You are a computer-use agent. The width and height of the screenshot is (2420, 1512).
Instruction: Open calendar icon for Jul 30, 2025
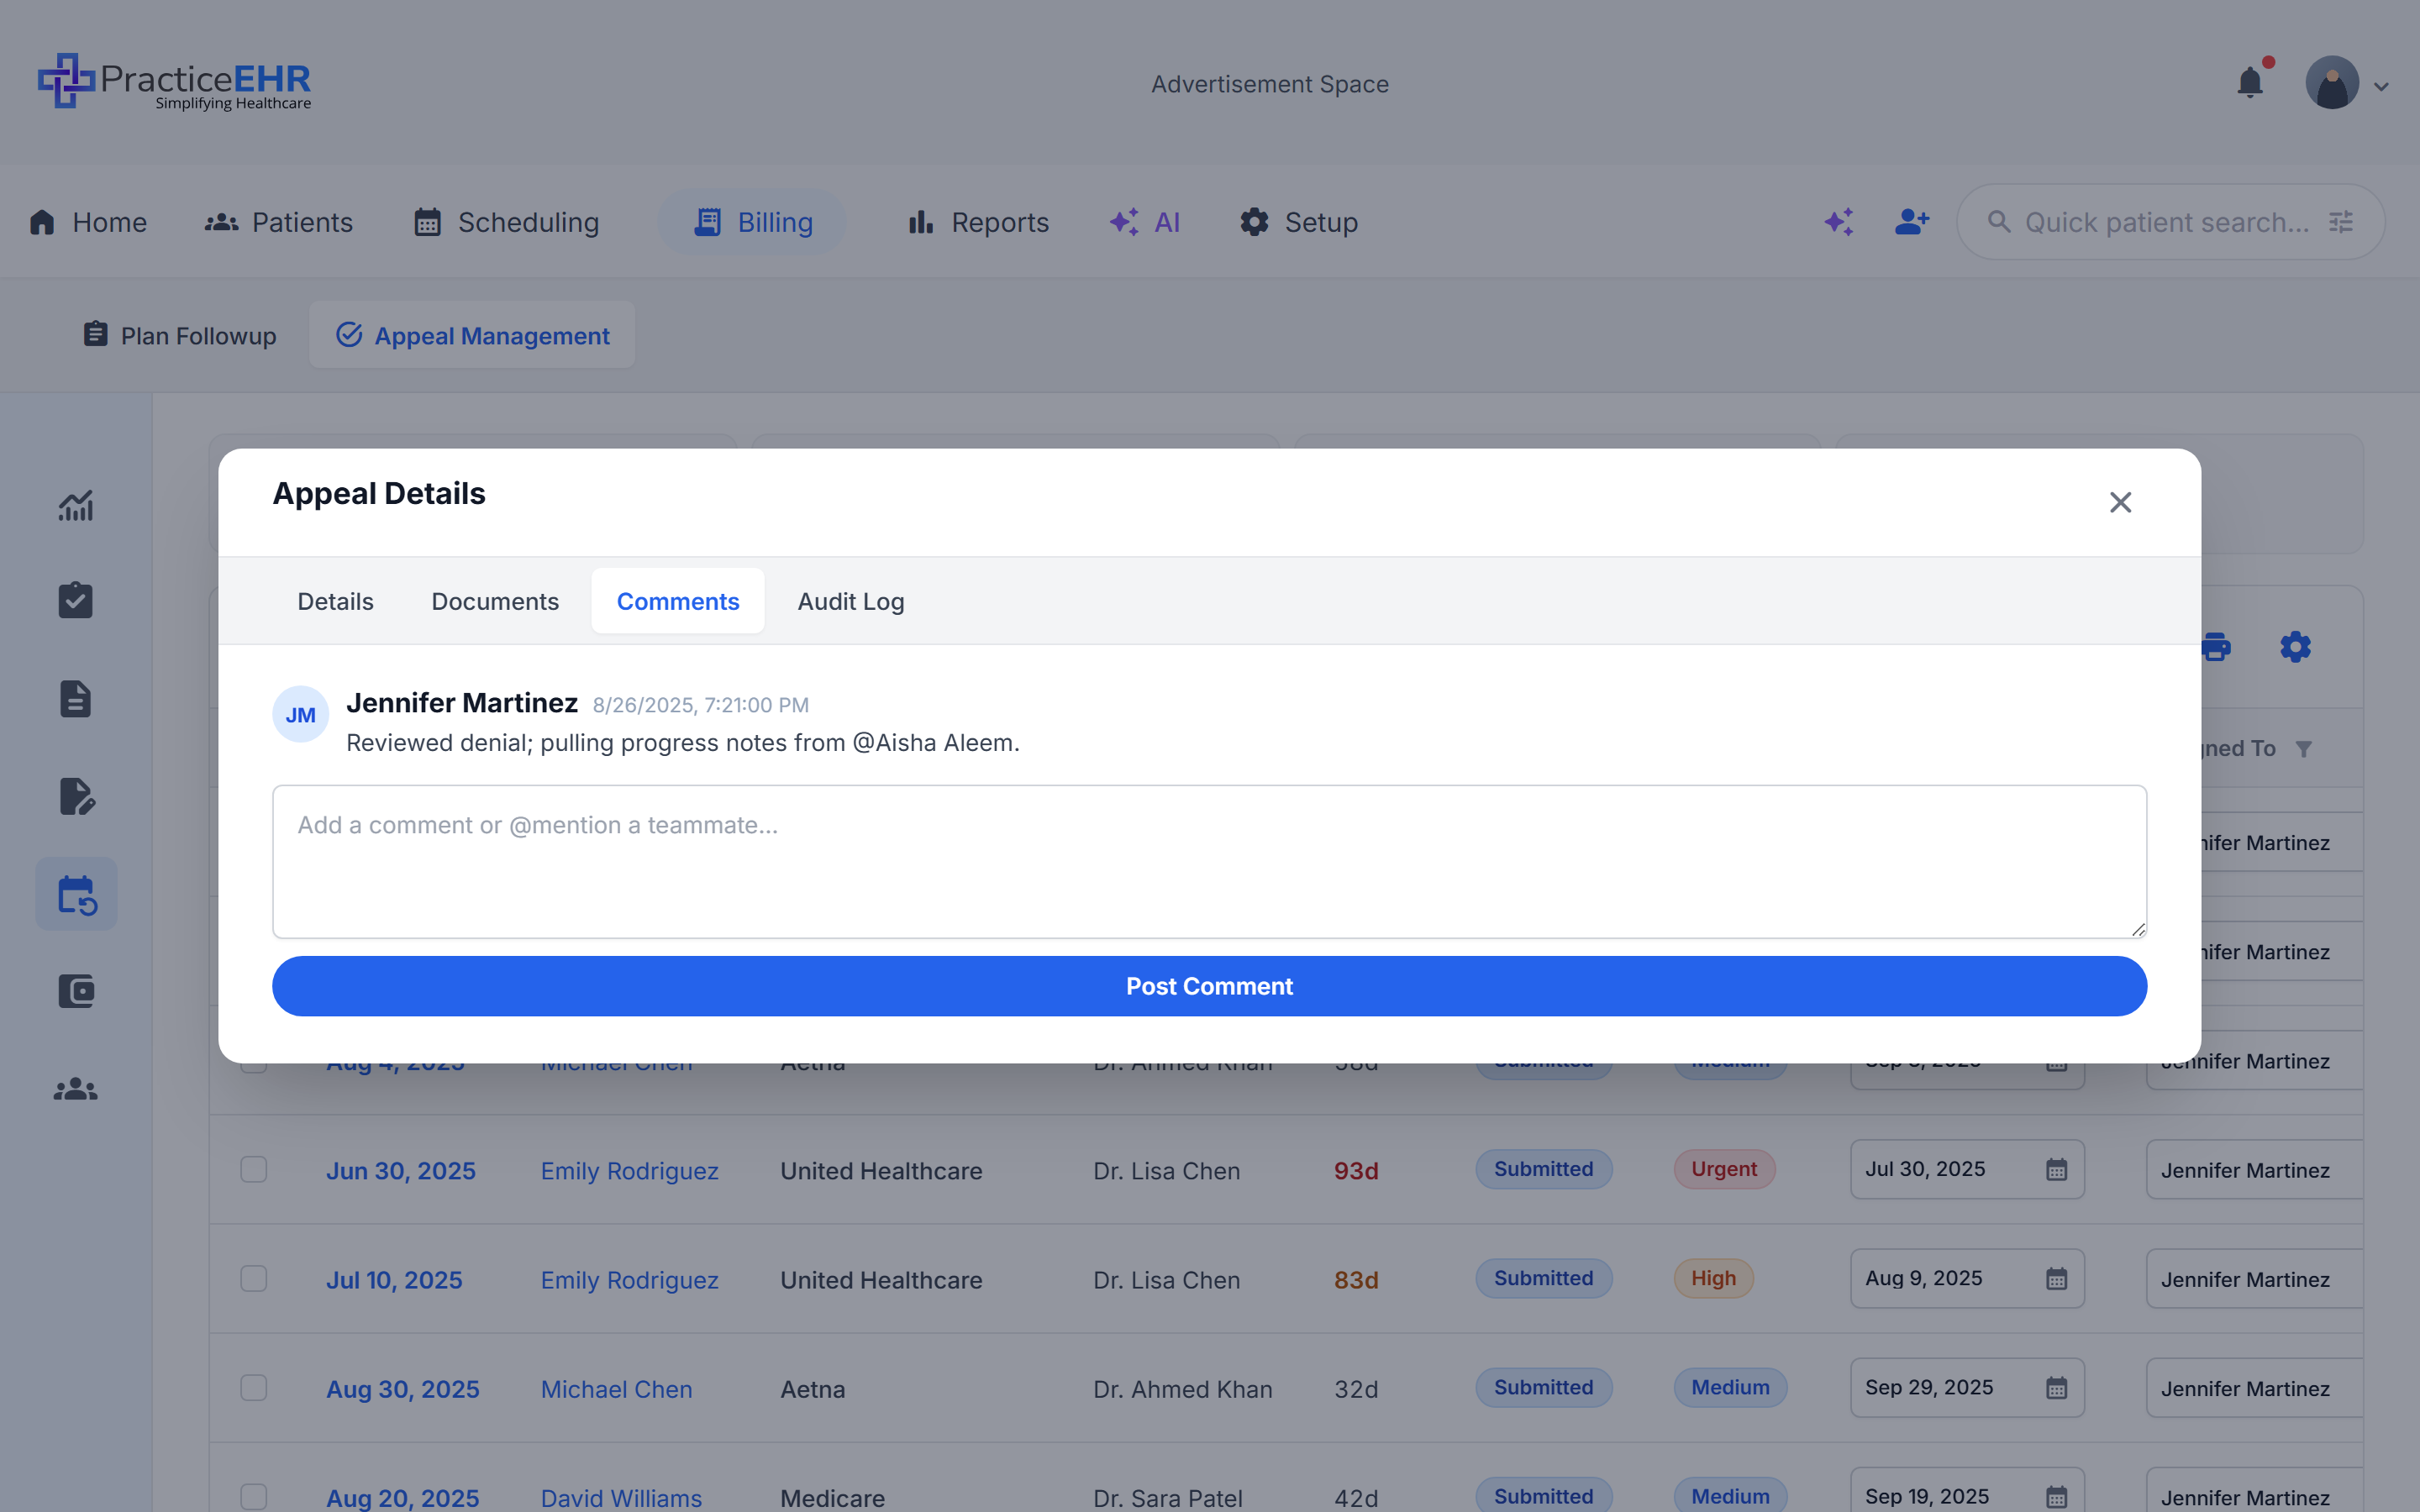pos(2056,1169)
